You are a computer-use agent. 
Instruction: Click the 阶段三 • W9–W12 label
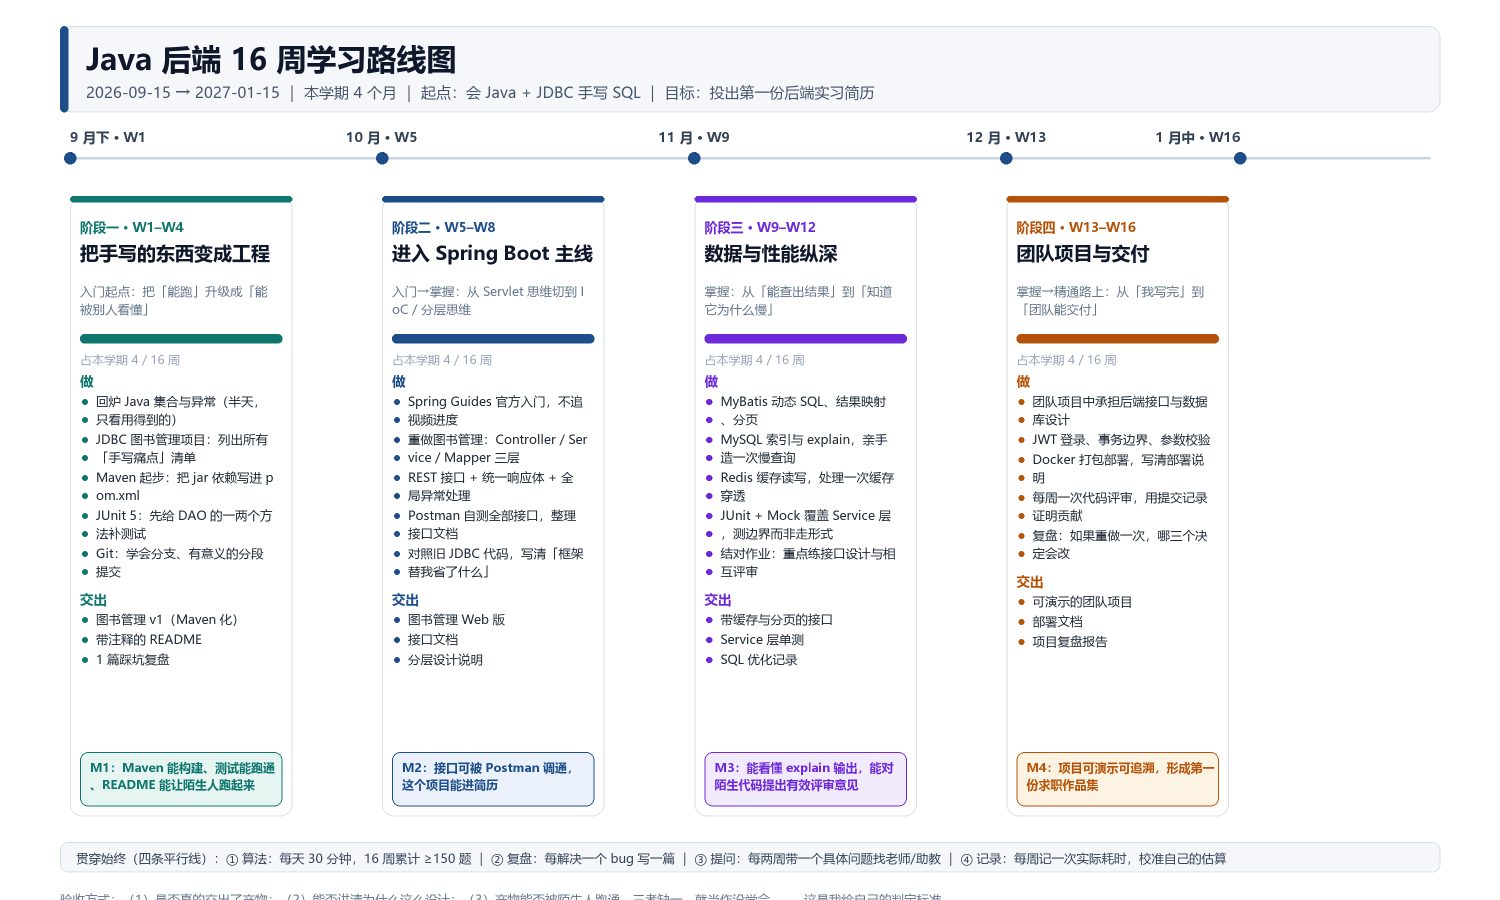[x=760, y=227]
